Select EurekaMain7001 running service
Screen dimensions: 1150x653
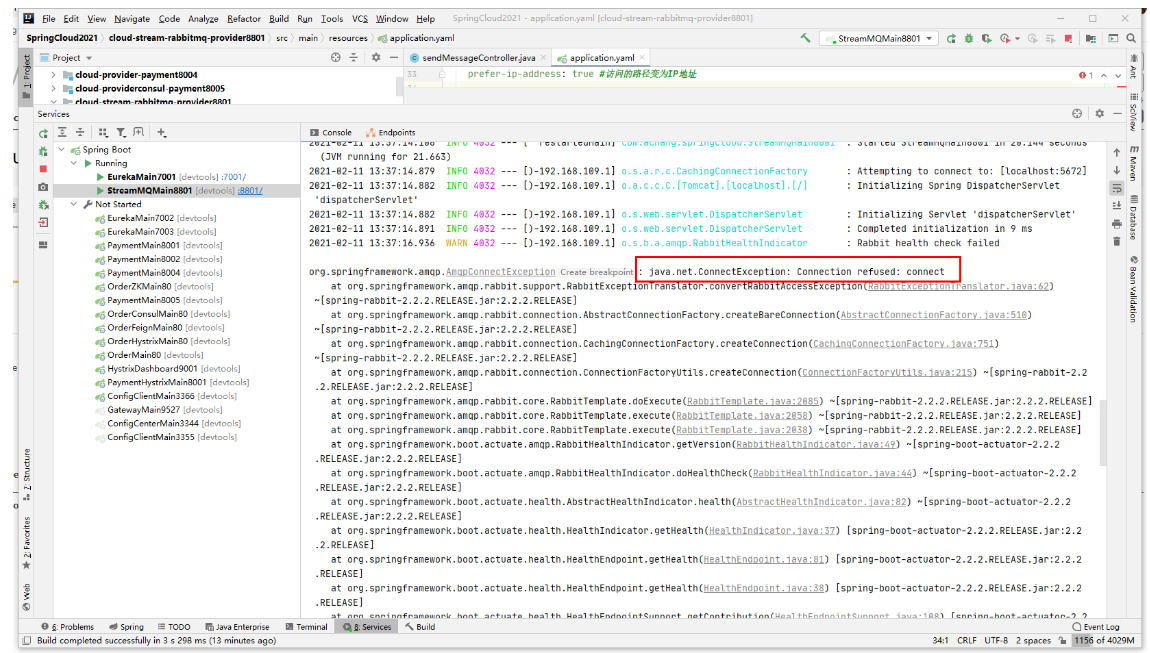click(141, 177)
